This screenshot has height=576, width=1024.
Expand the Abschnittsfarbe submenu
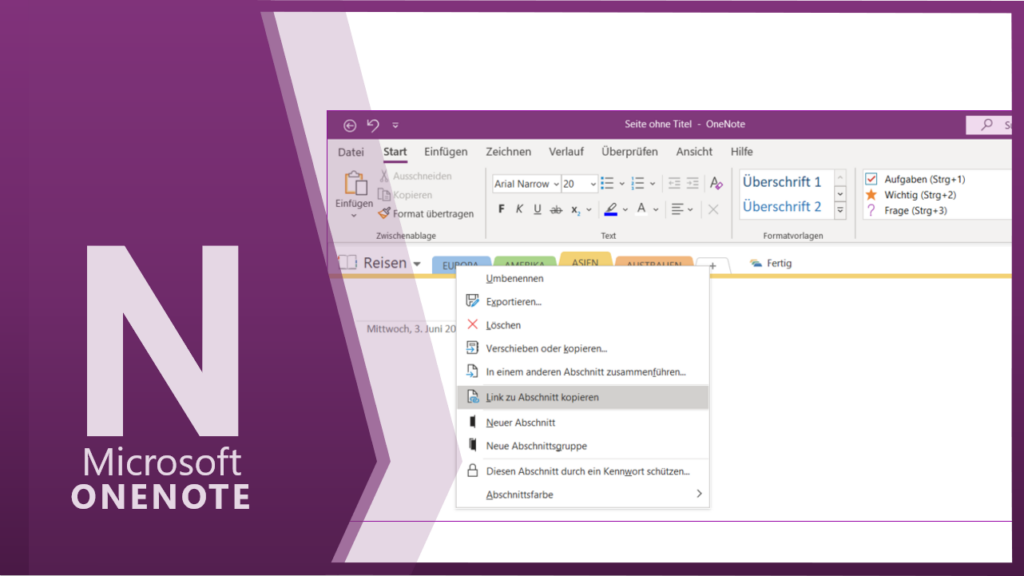[x=583, y=494]
